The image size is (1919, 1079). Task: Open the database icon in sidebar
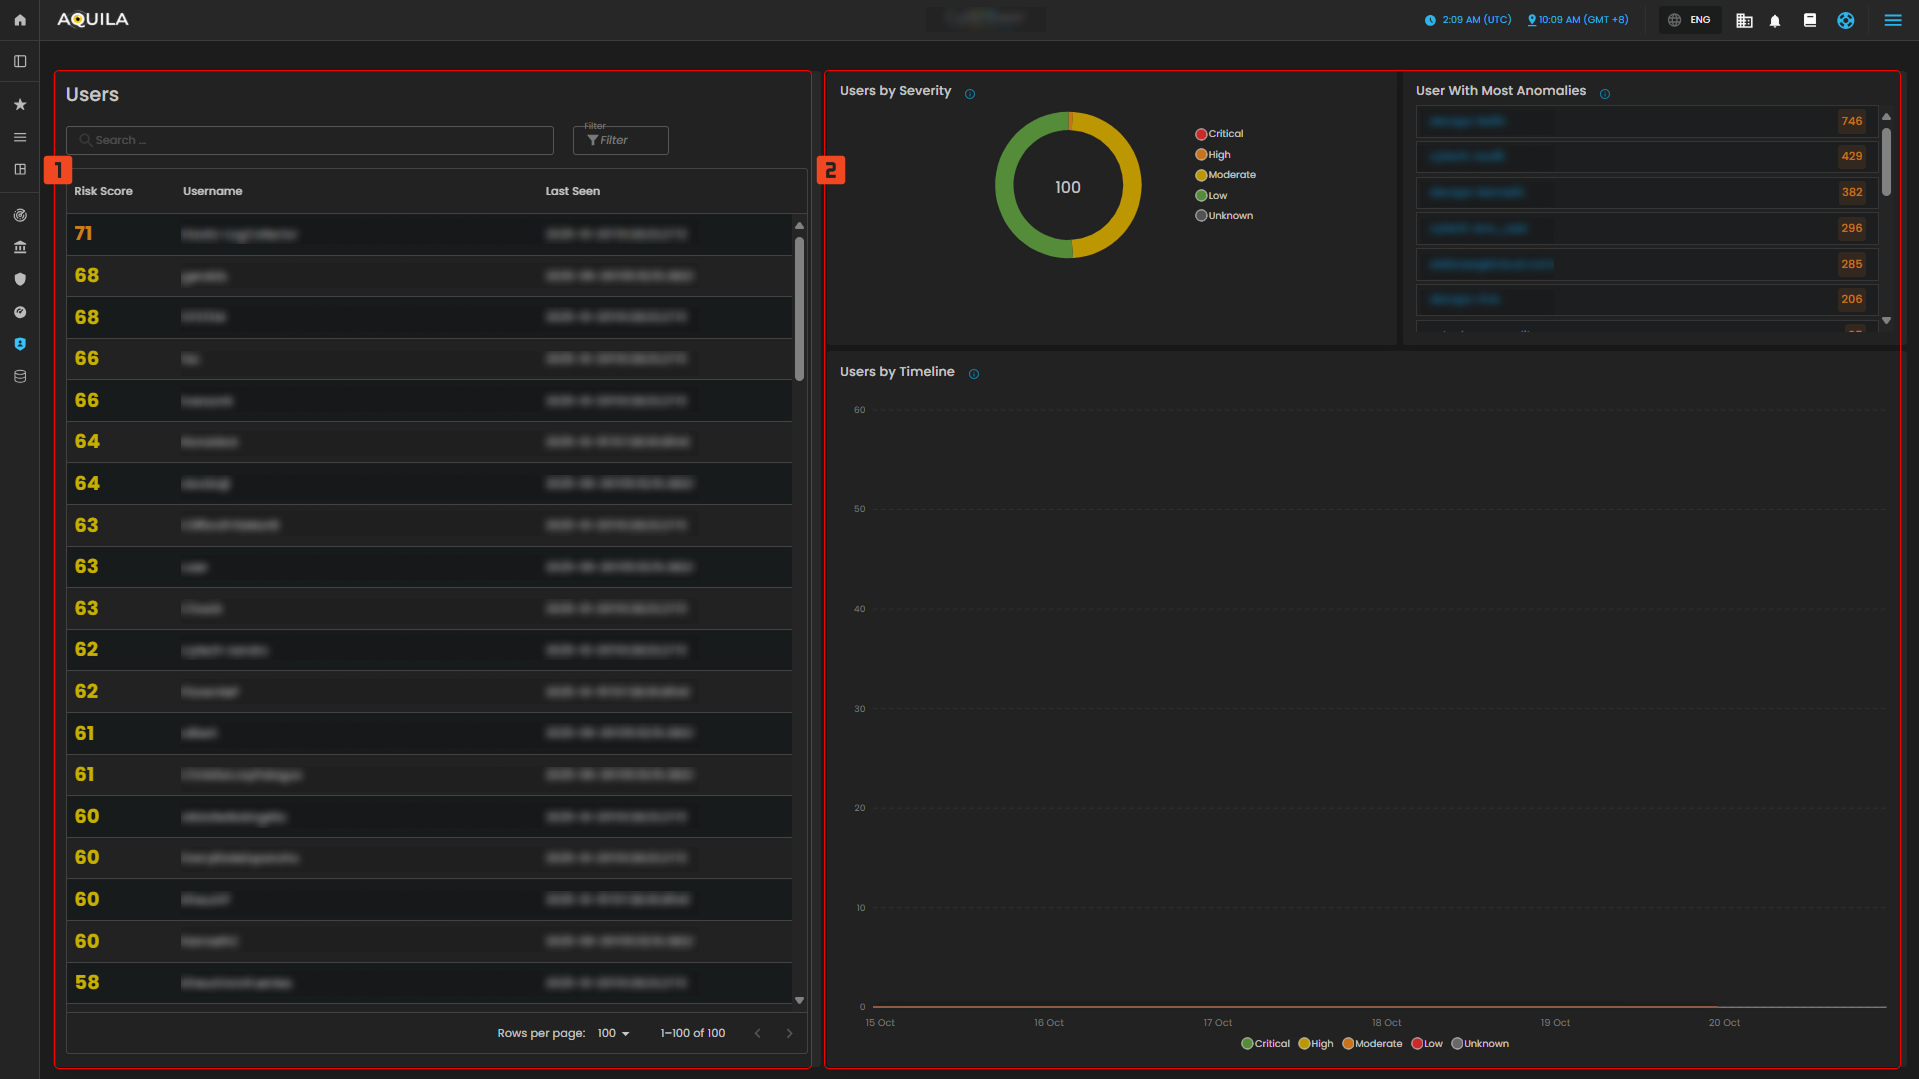[x=20, y=377]
